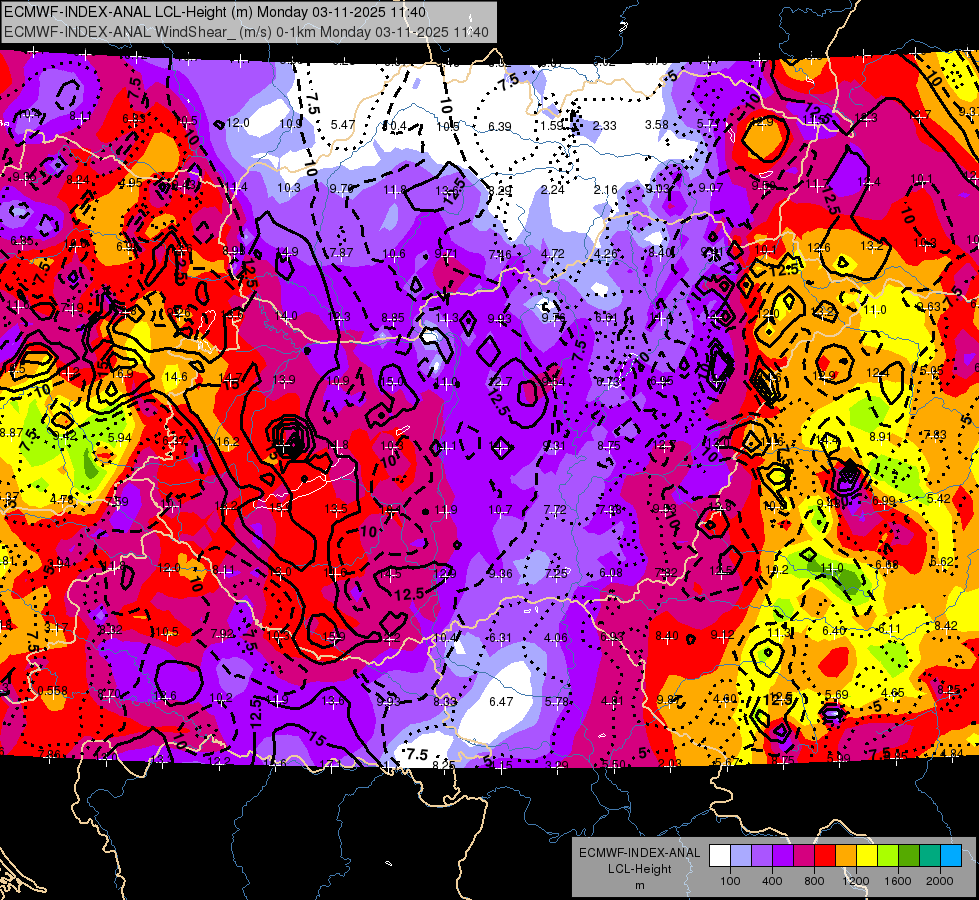Click the magenta legend swatch

point(804,856)
